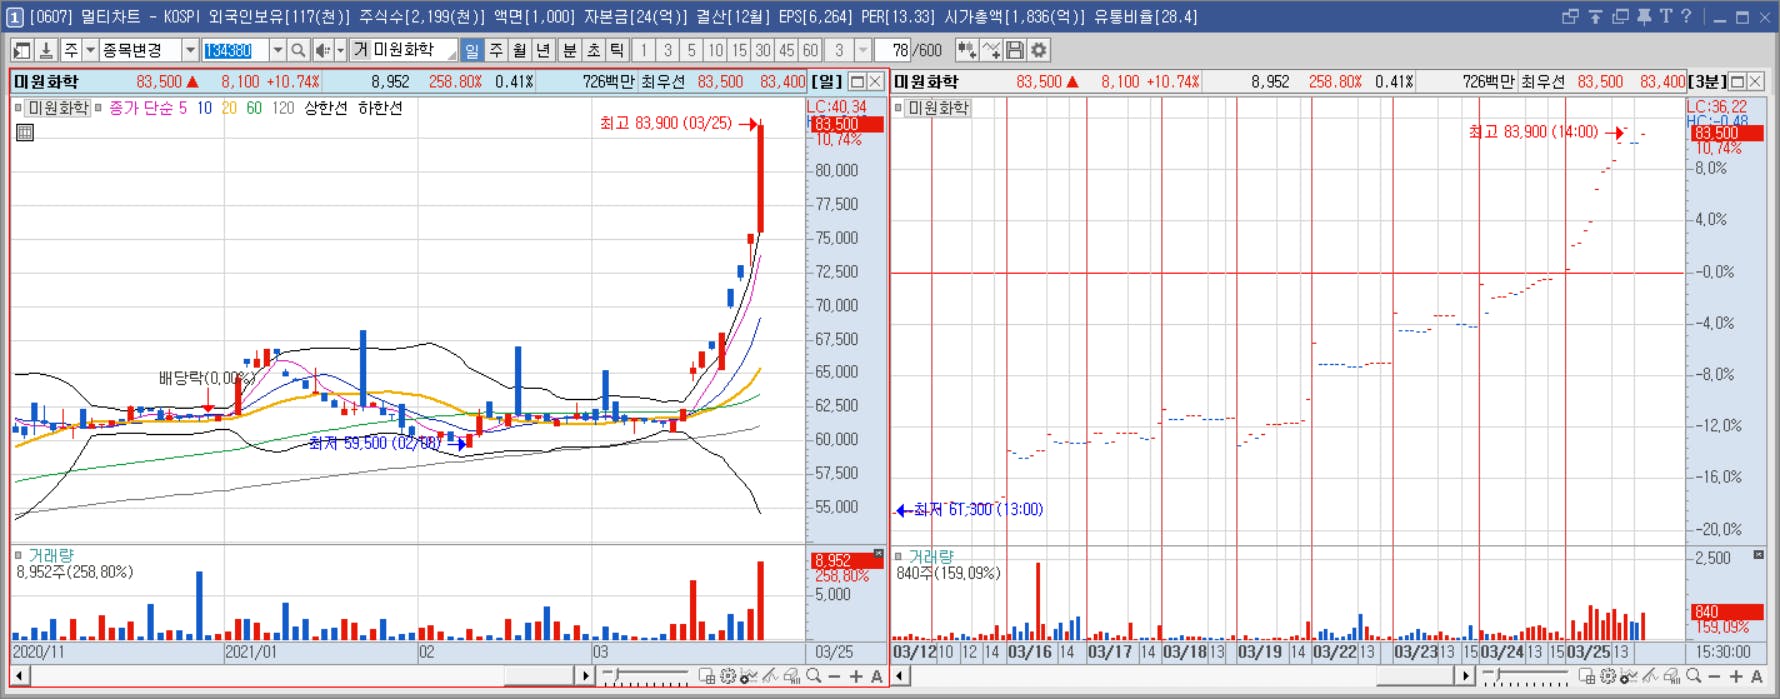Click the stock search magnifier icon
This screenshot has width=1780, height=699.
298,50
